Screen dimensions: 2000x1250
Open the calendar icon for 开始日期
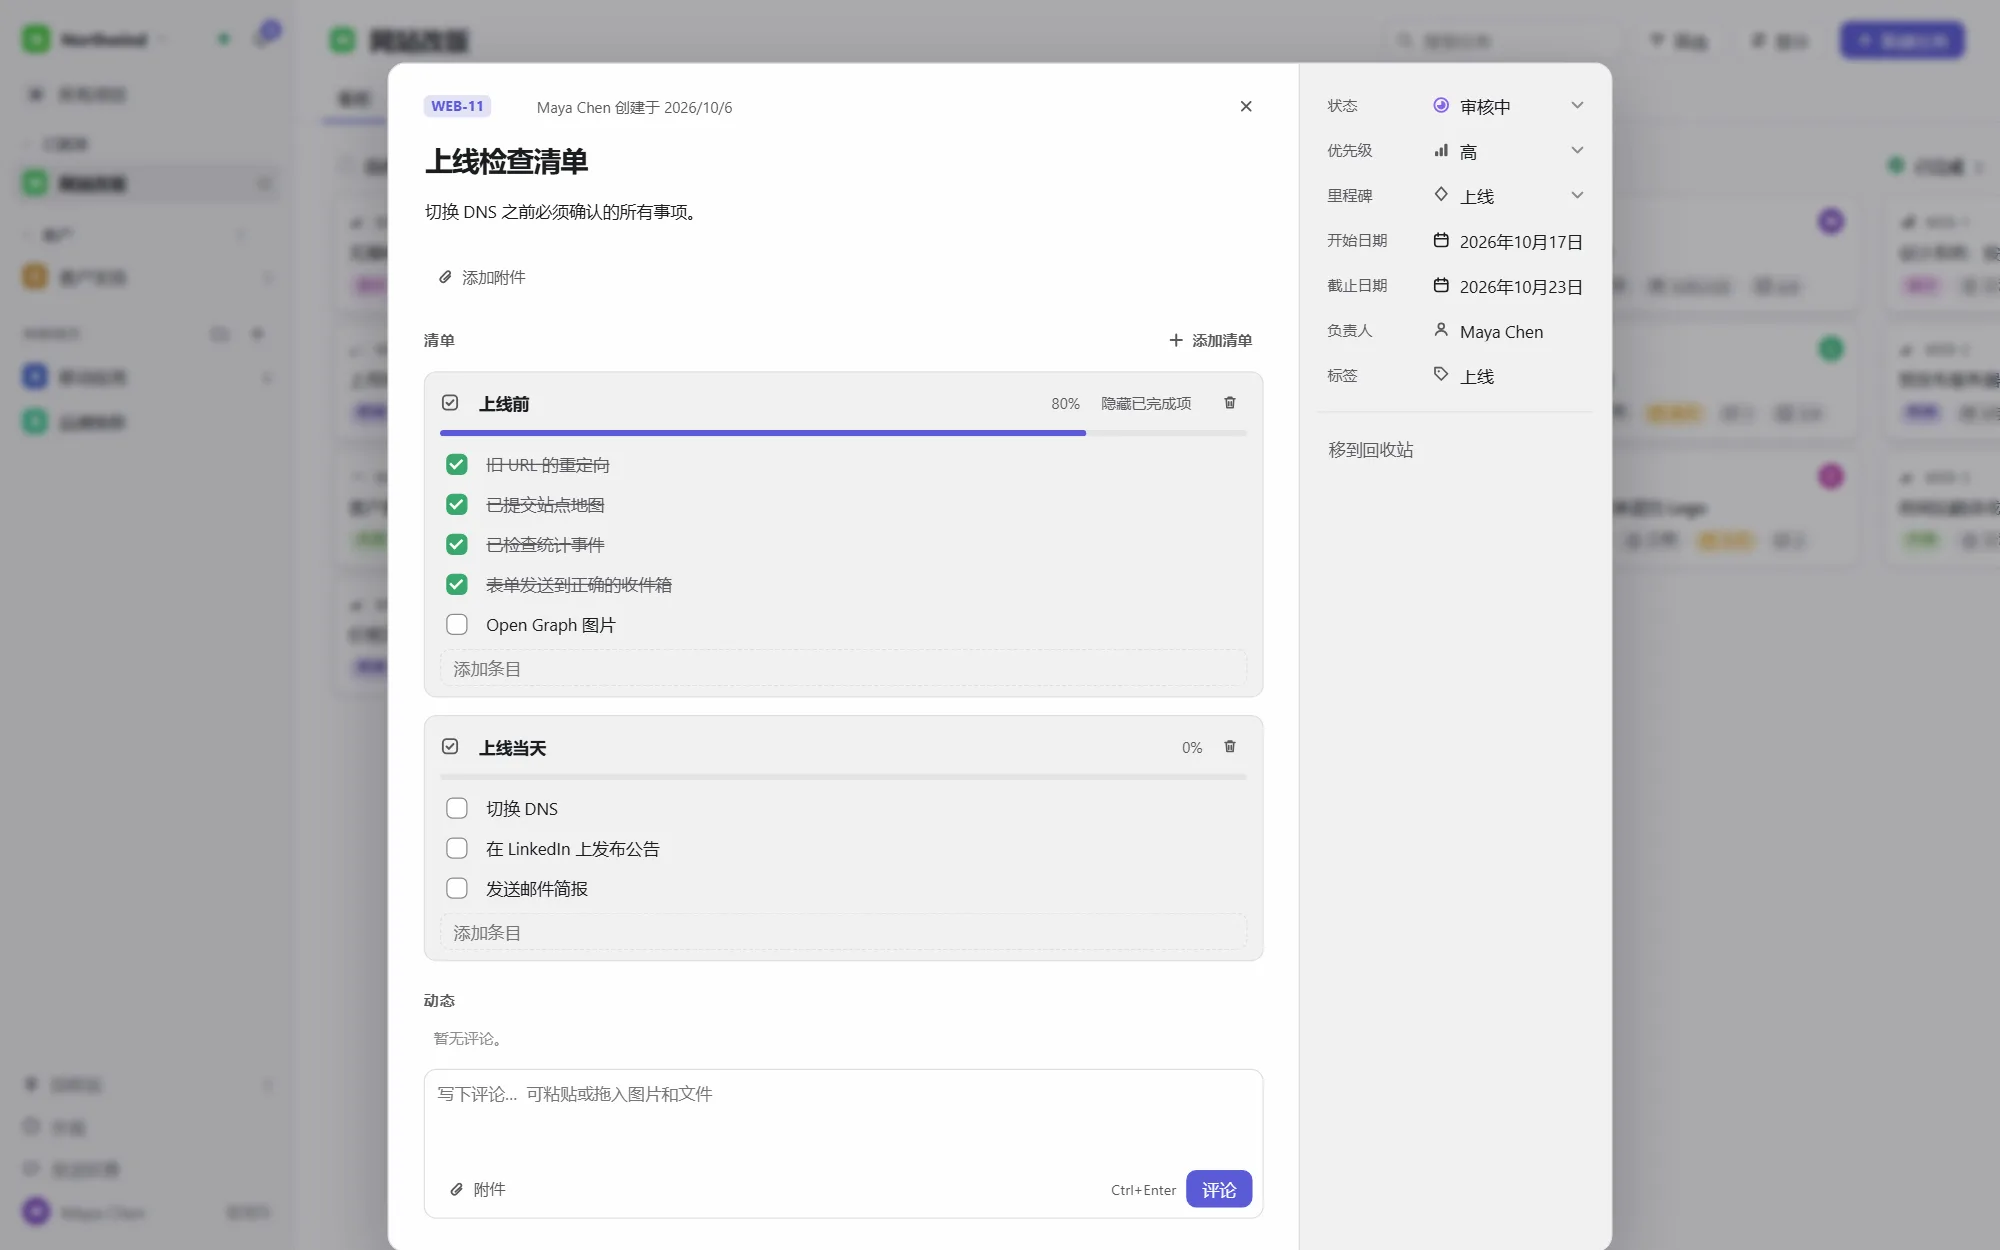1441,240
